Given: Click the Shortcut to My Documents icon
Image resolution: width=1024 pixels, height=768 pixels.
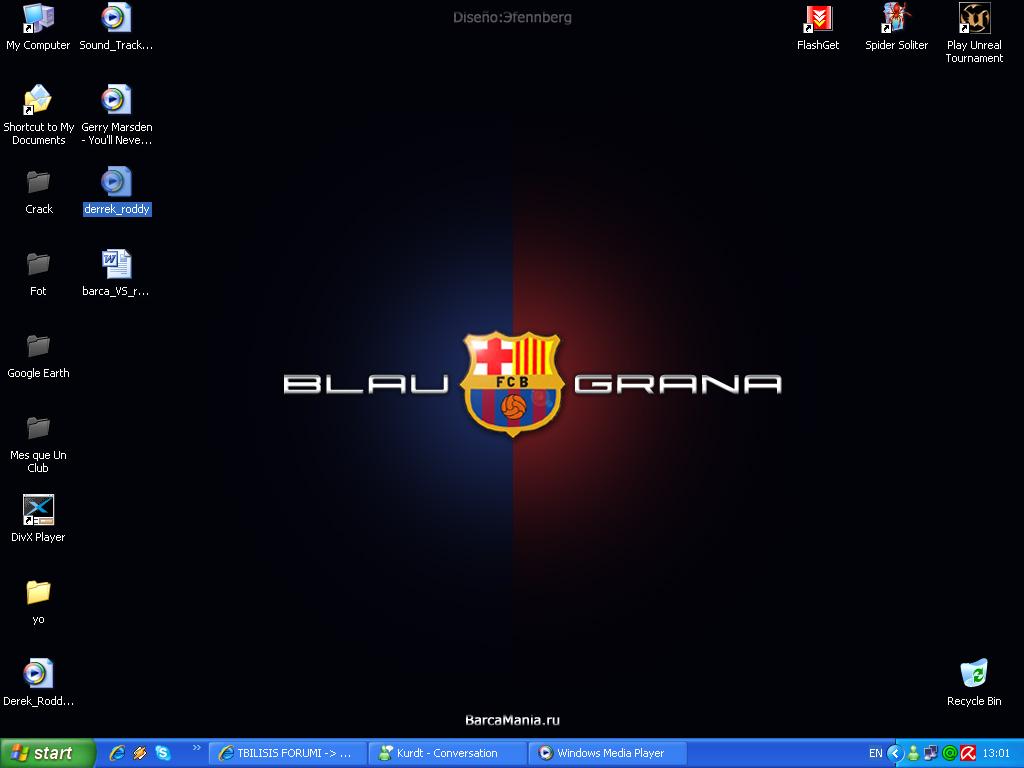Looking at the screenshot, I should 39,114.
